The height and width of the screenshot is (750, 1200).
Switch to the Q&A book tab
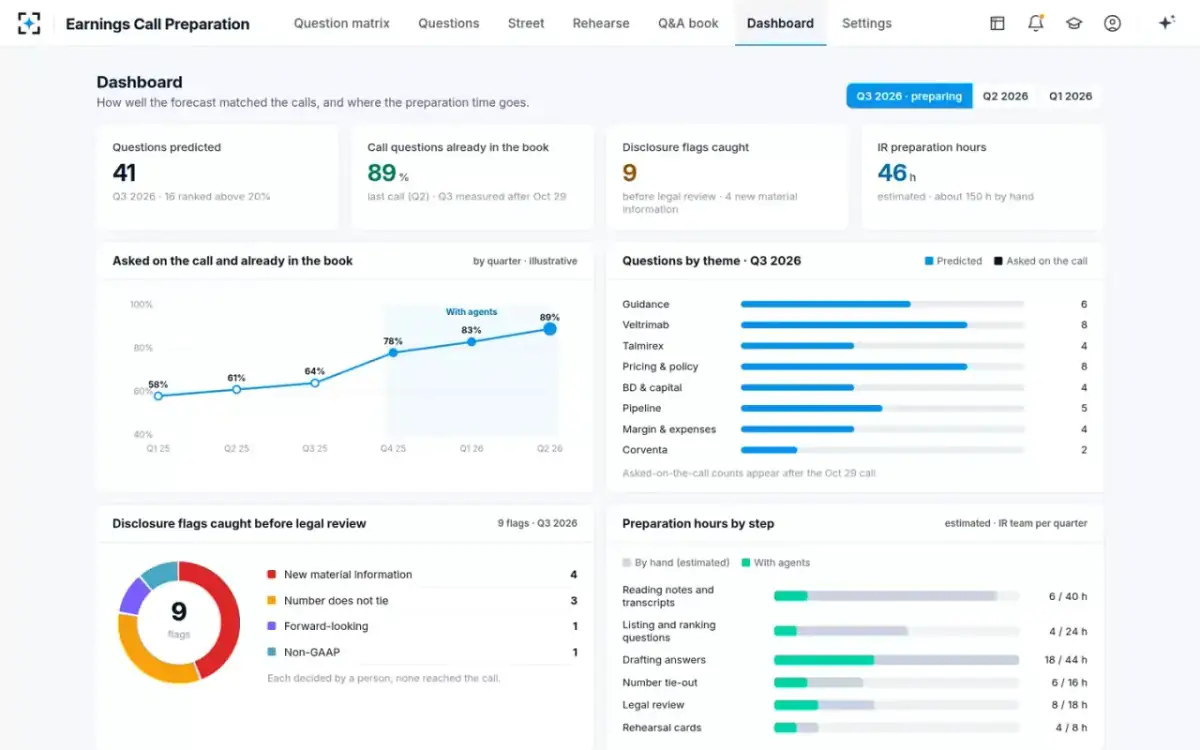(x=688, y=23)
